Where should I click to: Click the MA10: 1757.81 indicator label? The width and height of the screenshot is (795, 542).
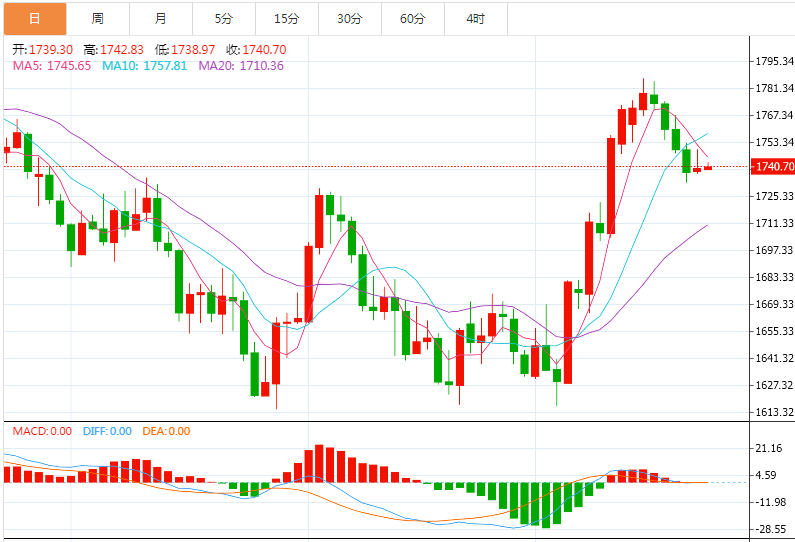click(x=144, y=66)
